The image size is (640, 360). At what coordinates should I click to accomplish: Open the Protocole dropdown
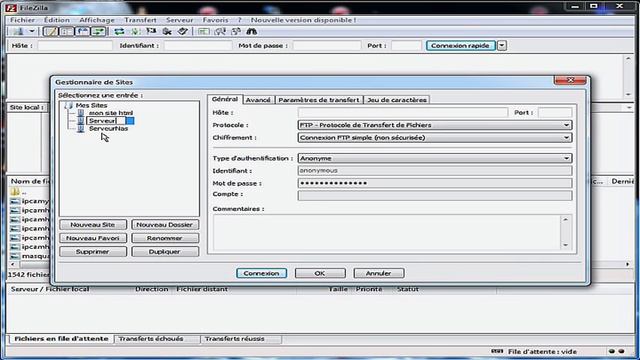(435, 125)
